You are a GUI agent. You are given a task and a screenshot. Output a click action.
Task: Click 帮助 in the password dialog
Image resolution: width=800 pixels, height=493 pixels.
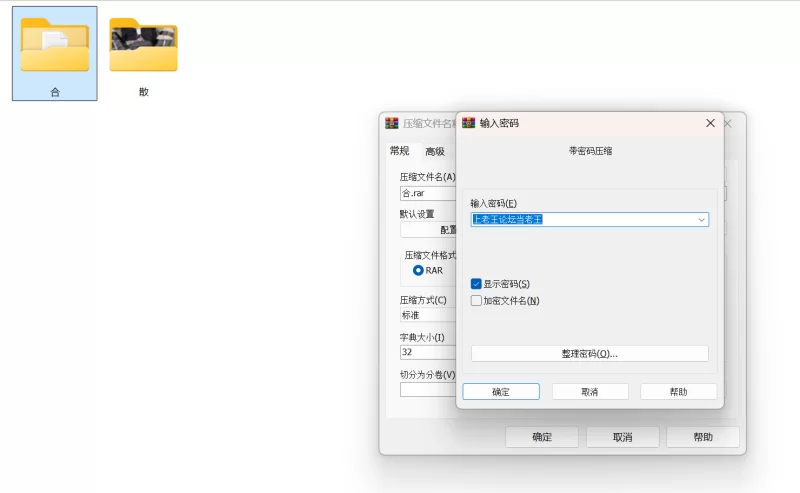[x=679, y=391]
